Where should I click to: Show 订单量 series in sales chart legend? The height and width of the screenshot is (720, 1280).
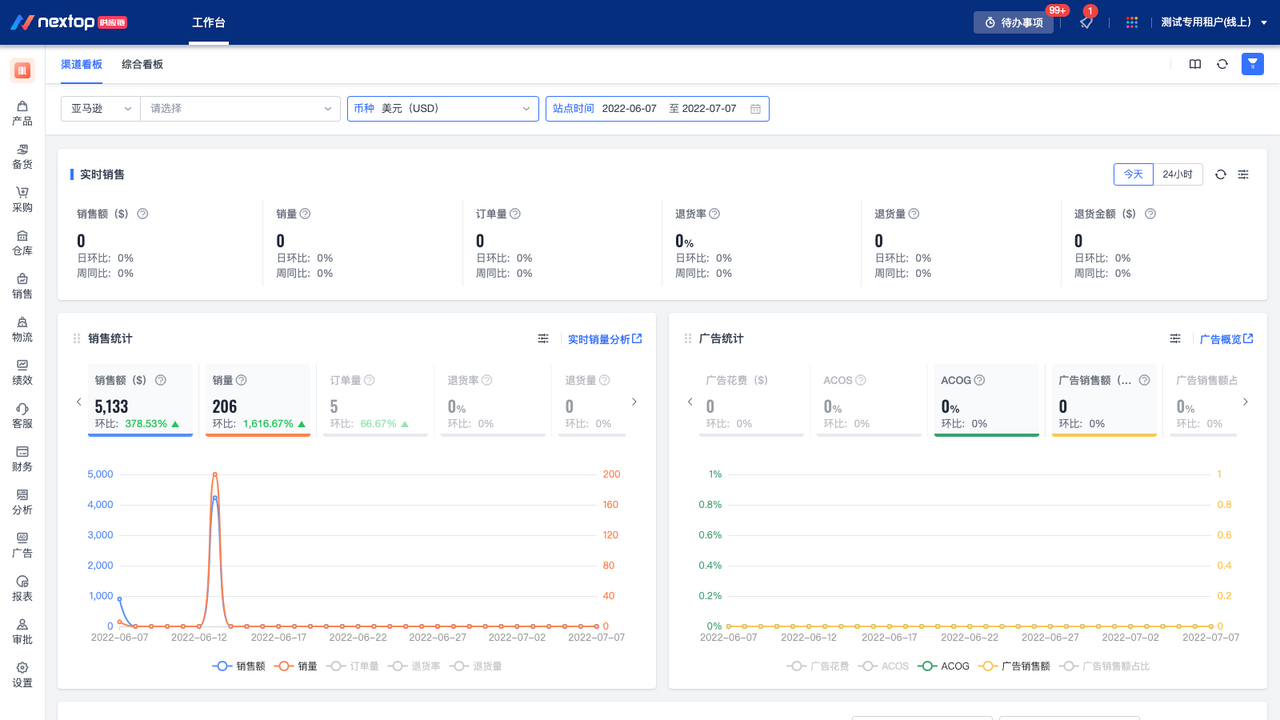point(354,666)
